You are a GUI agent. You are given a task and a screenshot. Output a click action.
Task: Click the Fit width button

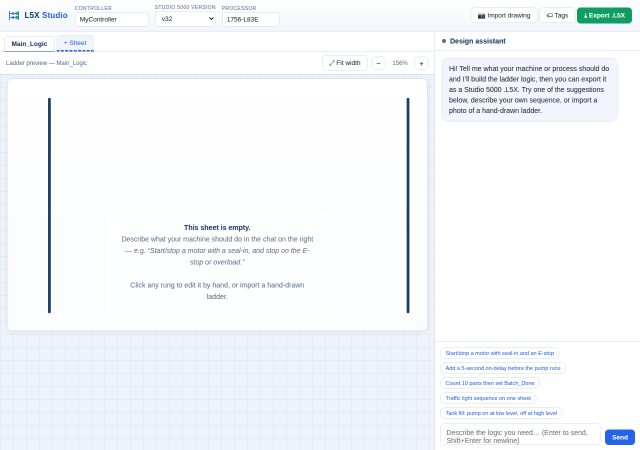click(344, 63)
